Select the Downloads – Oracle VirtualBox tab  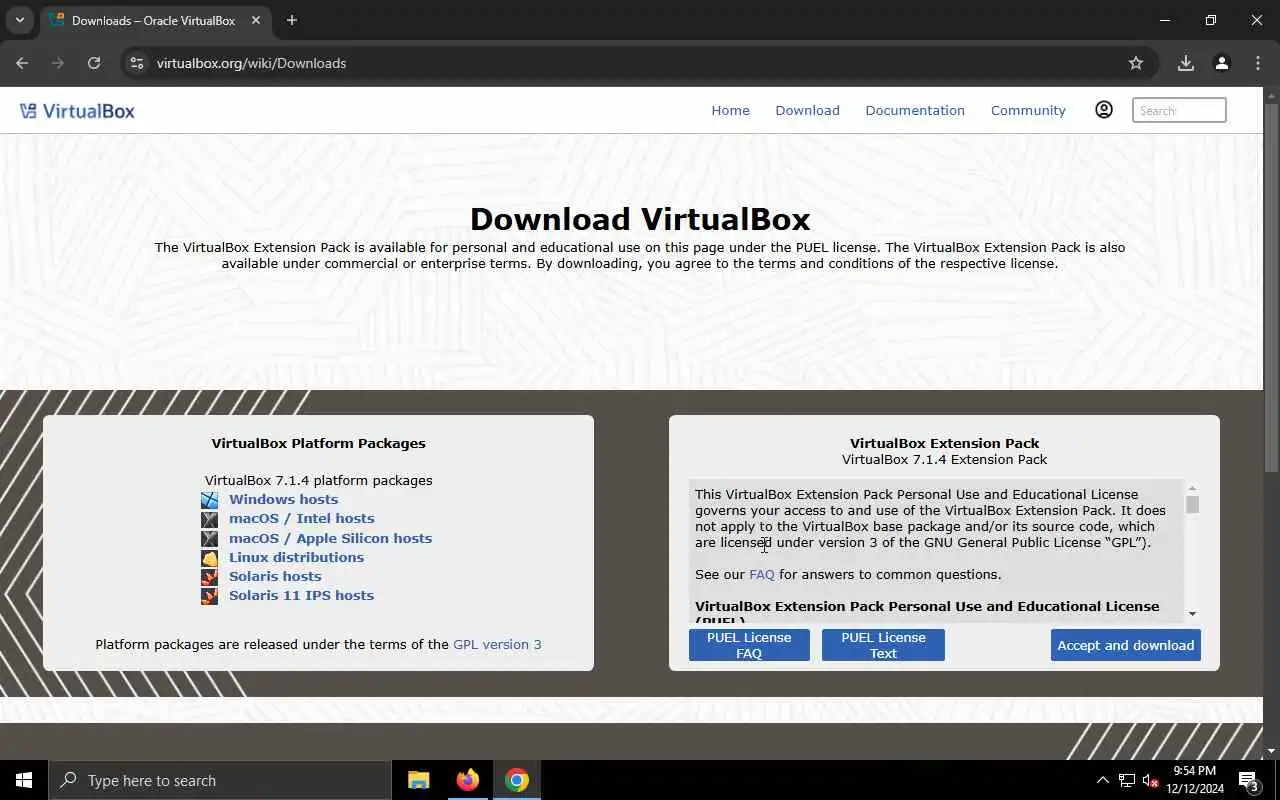click(x=155, y=20)
